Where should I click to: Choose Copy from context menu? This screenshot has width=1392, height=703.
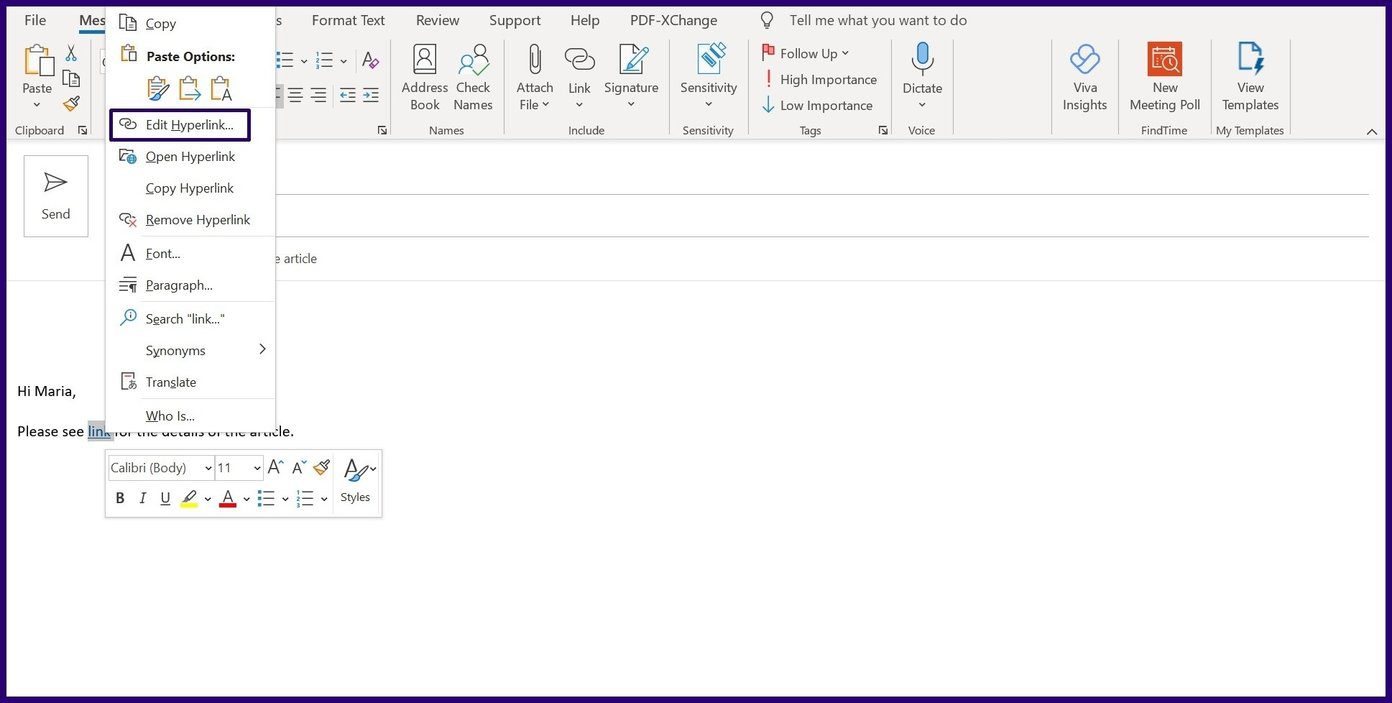point(190,23)
